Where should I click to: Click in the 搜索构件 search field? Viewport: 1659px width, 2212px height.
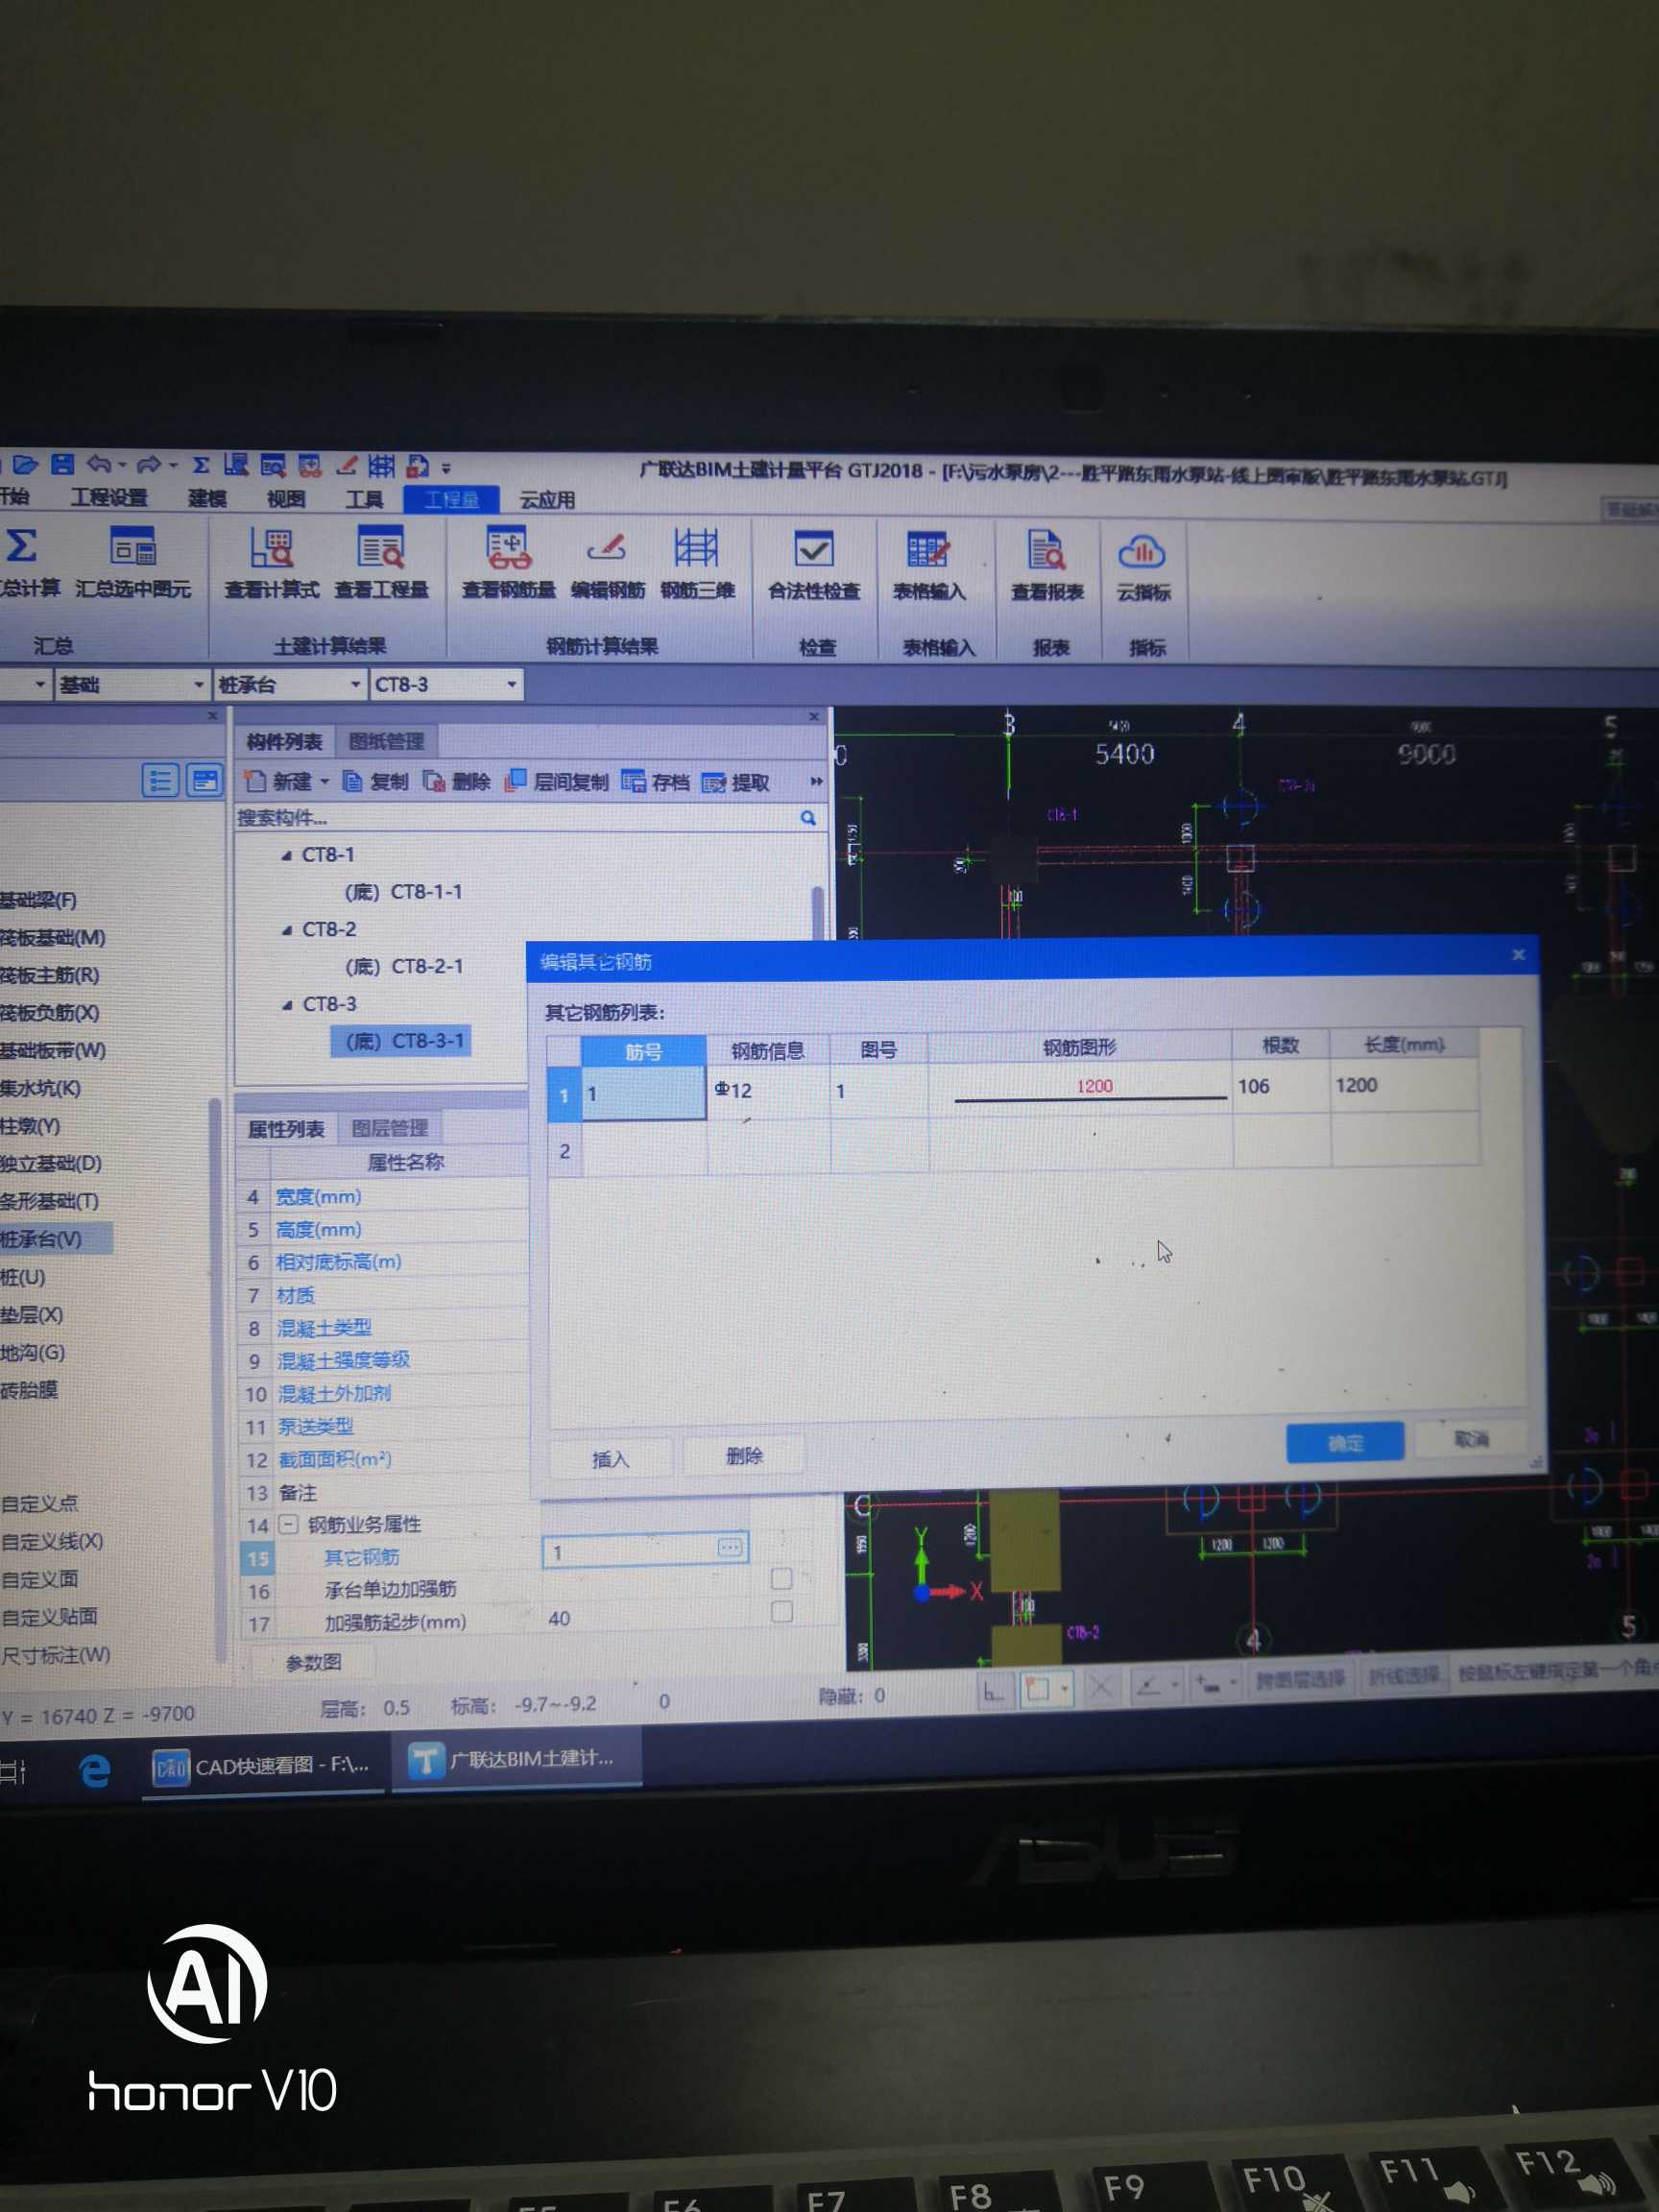pos(516,819)
